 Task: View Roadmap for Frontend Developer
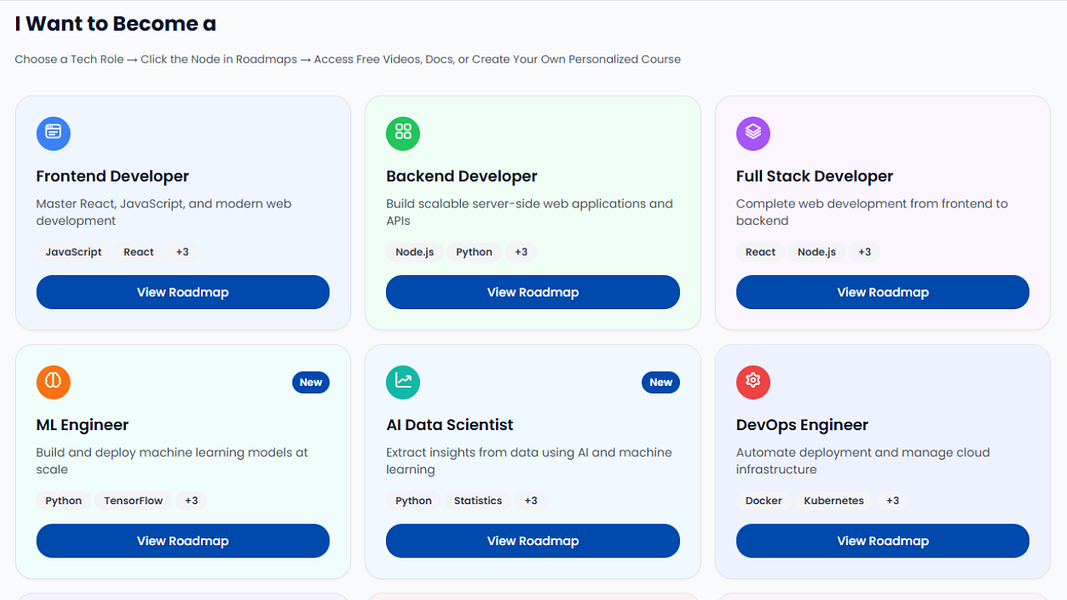[x=183, y=292]
